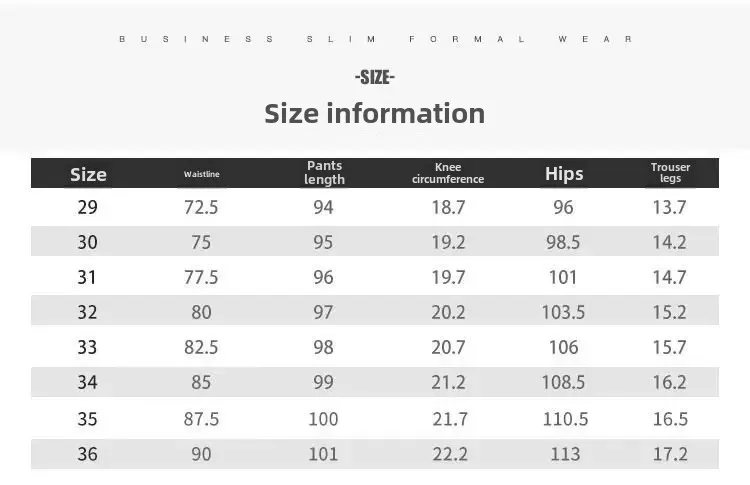This screenshot has height=485, width=750.
Task: Click the -SIZE- label above the heading
Action: point(375,77)
